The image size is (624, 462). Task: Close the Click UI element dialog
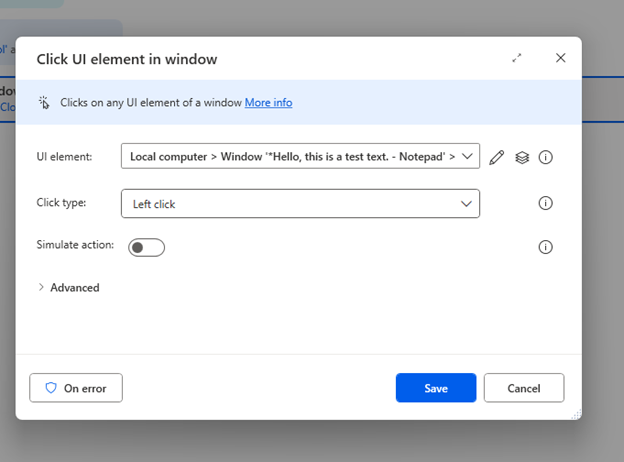[x=561, y=58]
